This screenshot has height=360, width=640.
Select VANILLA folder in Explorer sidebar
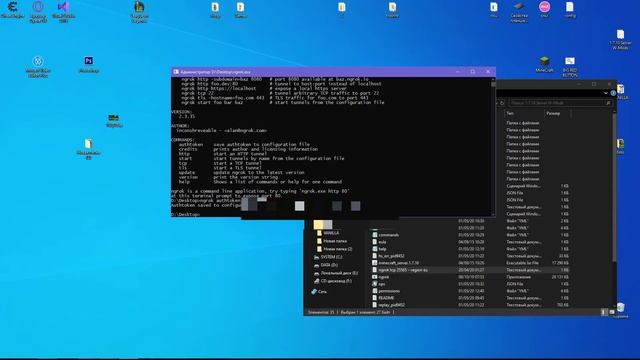[x=328, y=233]
